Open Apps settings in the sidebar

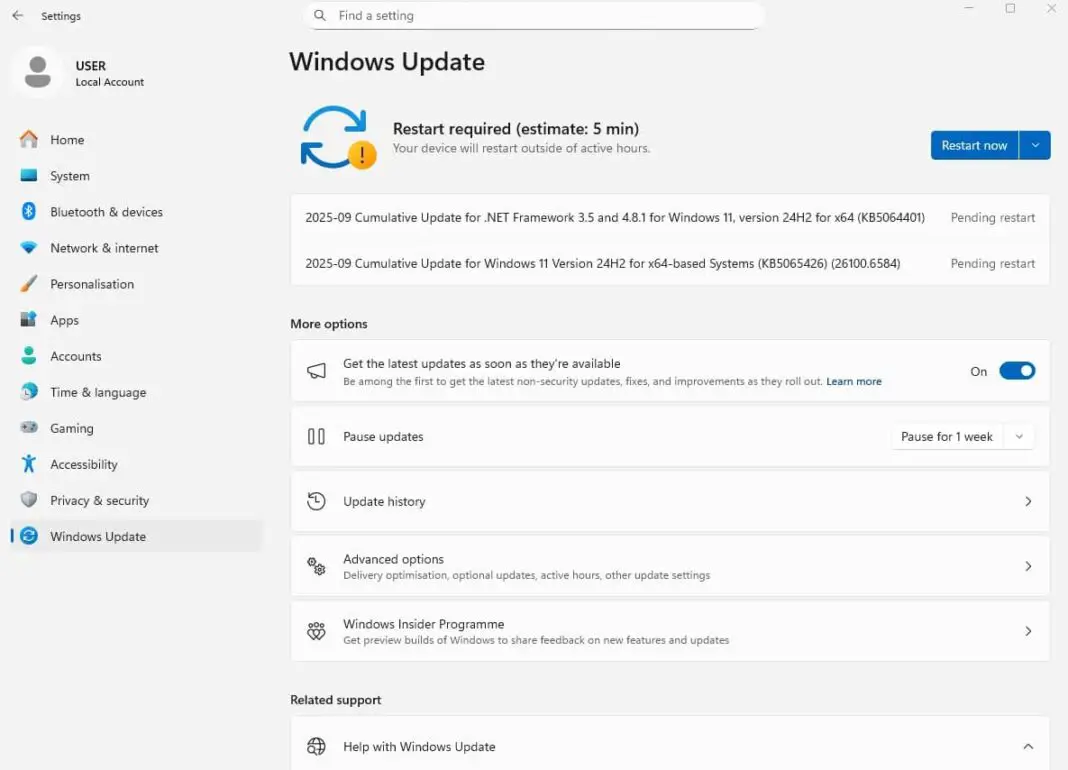coord(65,319)
